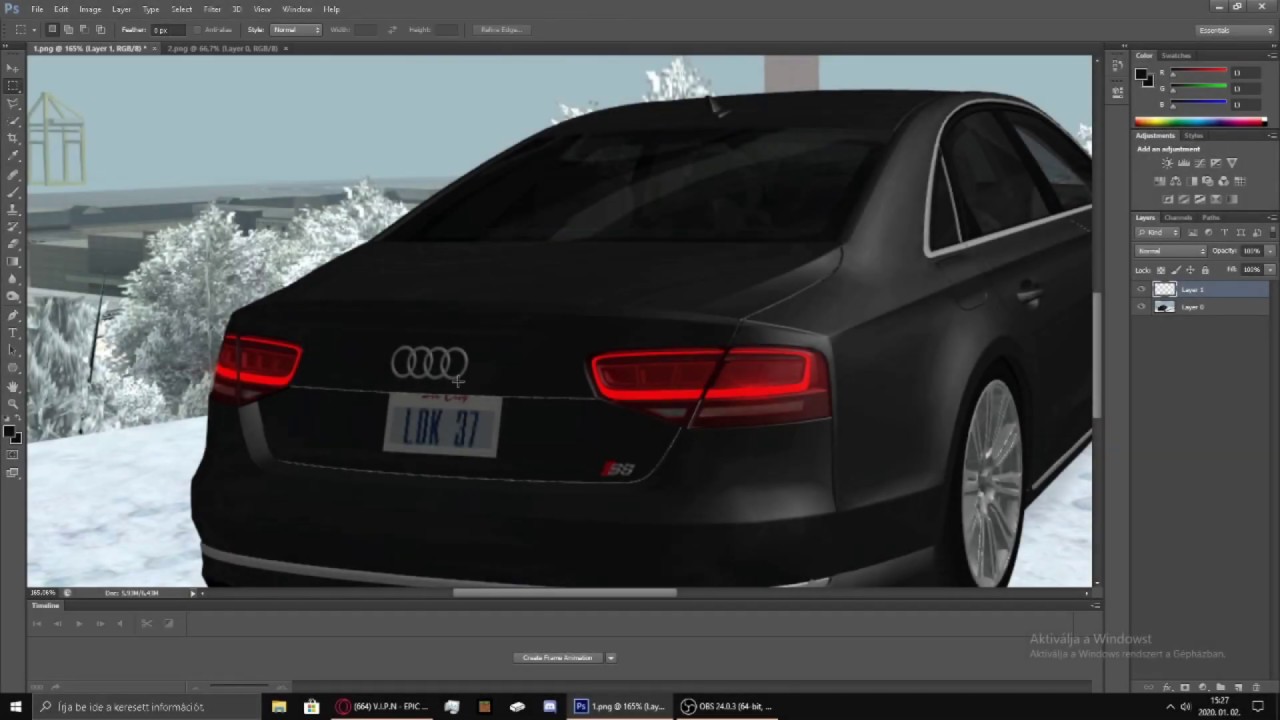The width and height of the screenshot is (1280, 720).
Task: Choose Add to selection mode
Action: click(68, 29)
